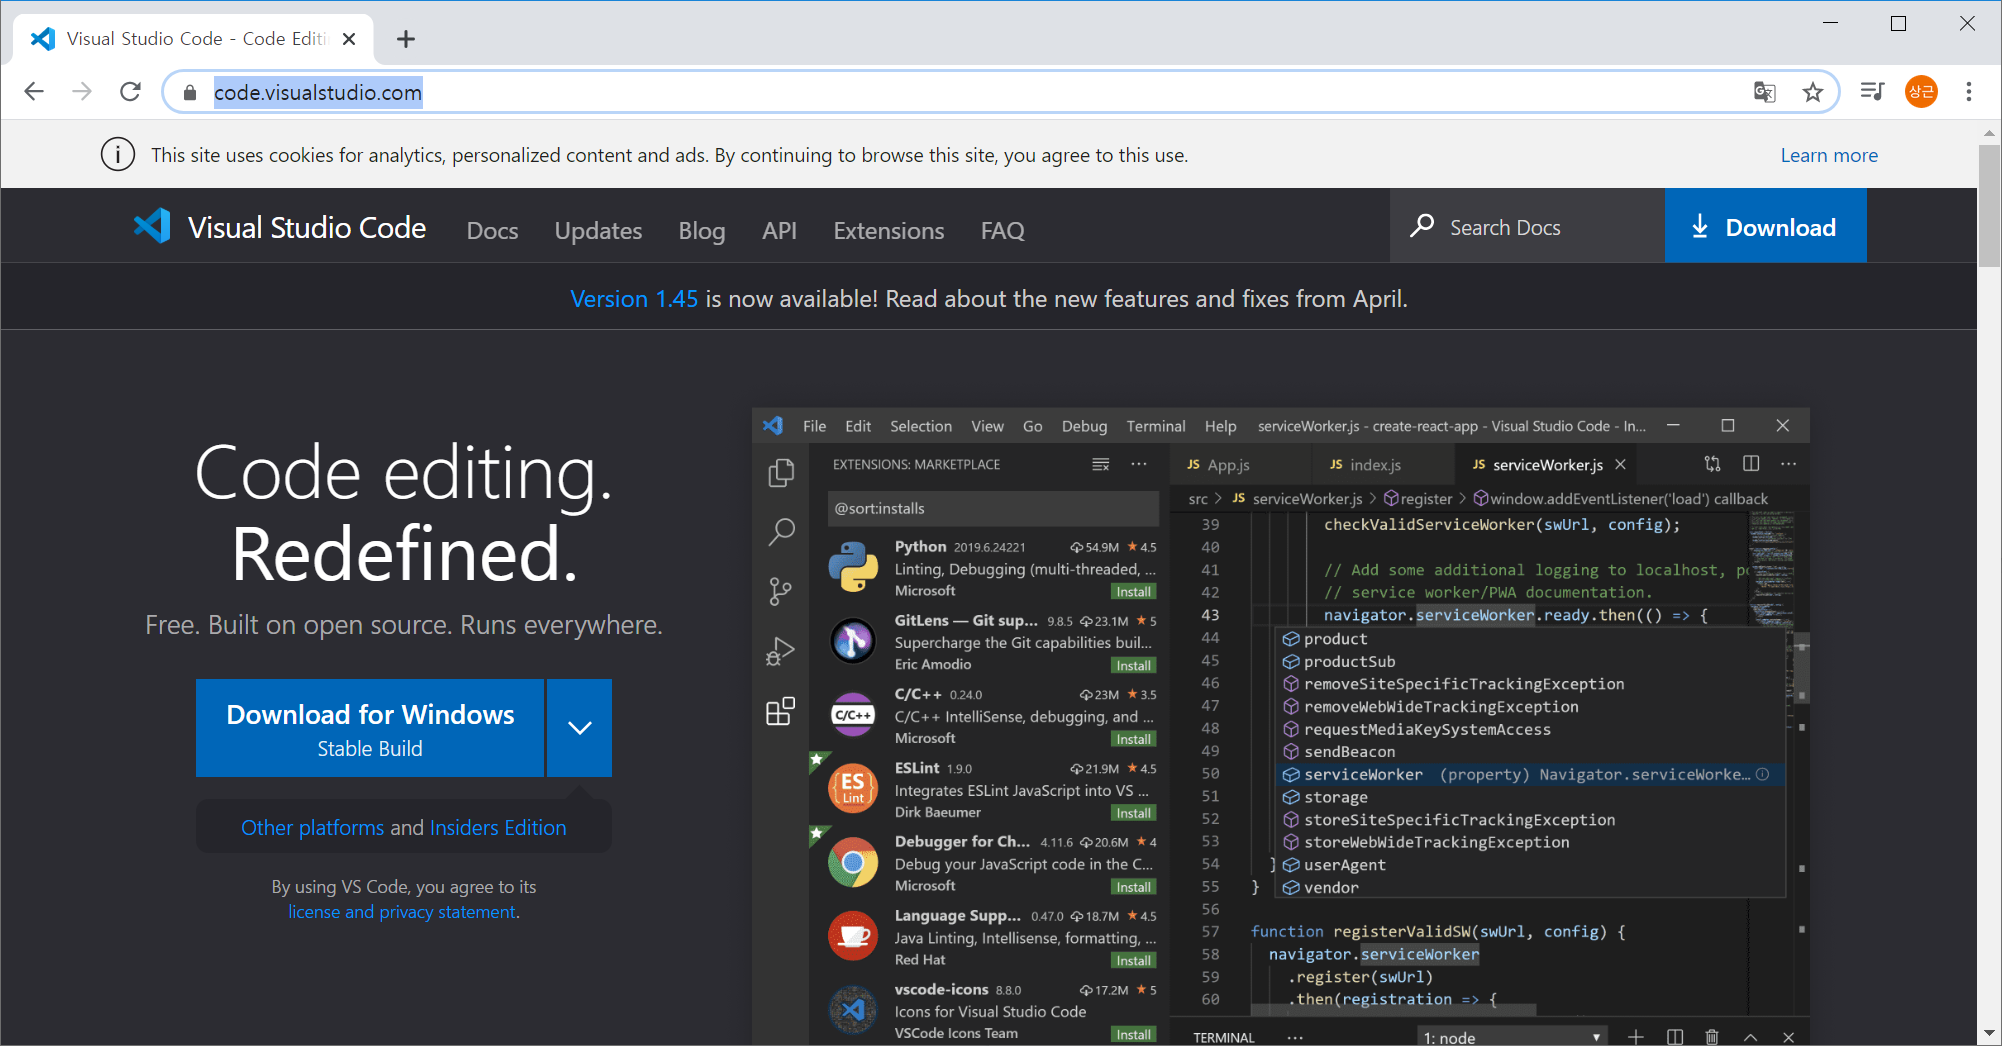Open the media control icon in the toolbar
Image resolution: width=2002 pixels, height=1046 pixels.
pos(1871,92)
